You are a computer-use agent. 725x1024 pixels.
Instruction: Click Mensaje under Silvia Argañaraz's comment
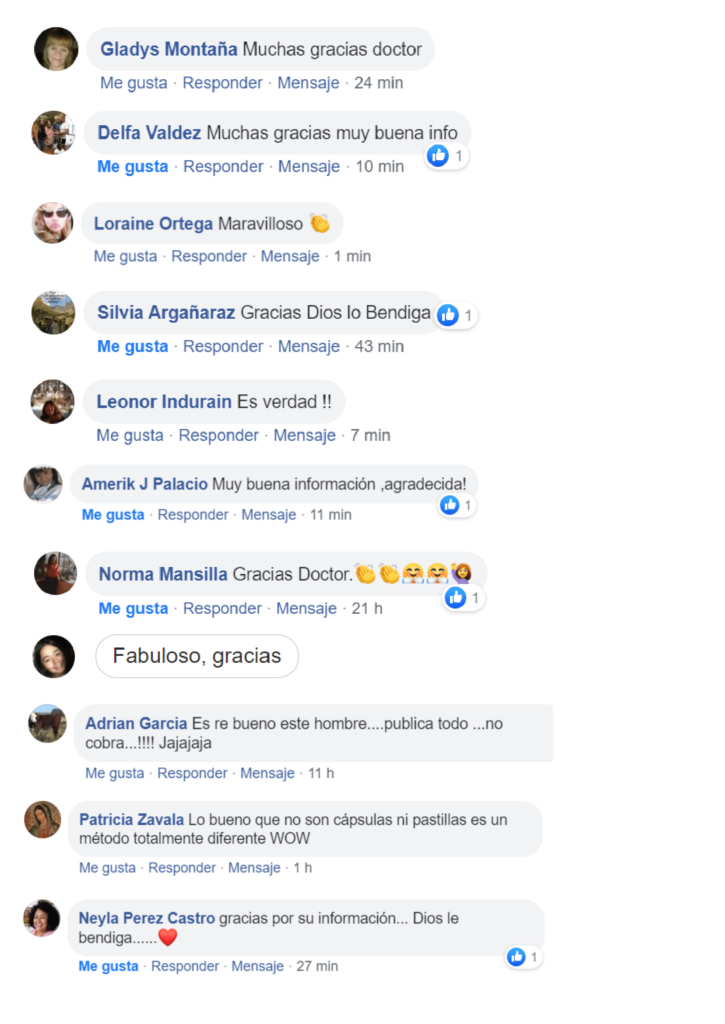tap(309, 346)
